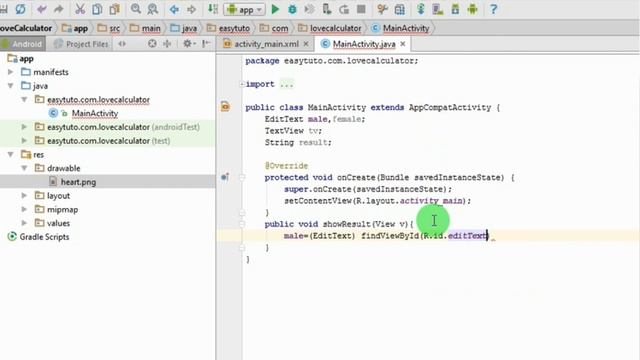Click the gutter class icon beside MainActivity declaration
Image resolution: width=640 pixels, height=360 pixels.
pyautogui.click(x=225, y=107)
